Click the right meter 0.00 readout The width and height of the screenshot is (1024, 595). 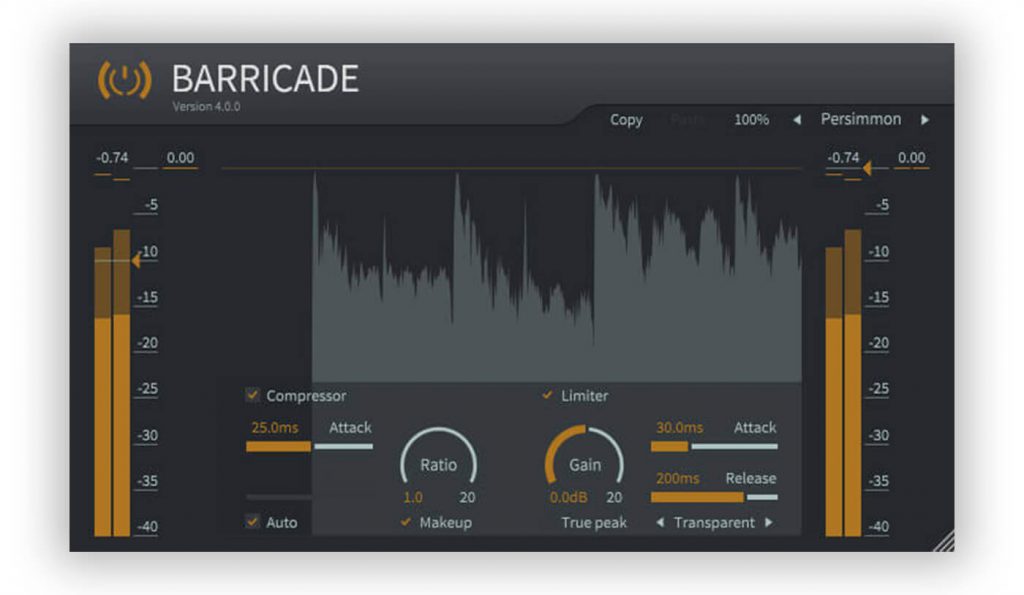pyautogui.click(x=911, y=158)
